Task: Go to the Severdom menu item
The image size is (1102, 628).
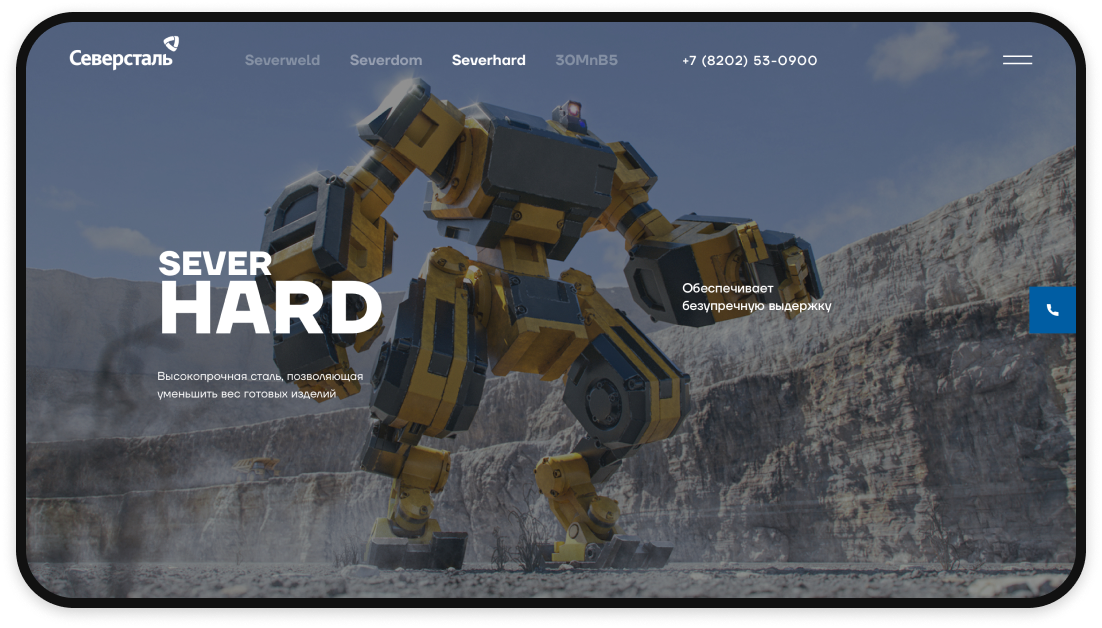Action: [x=386, y=60]
